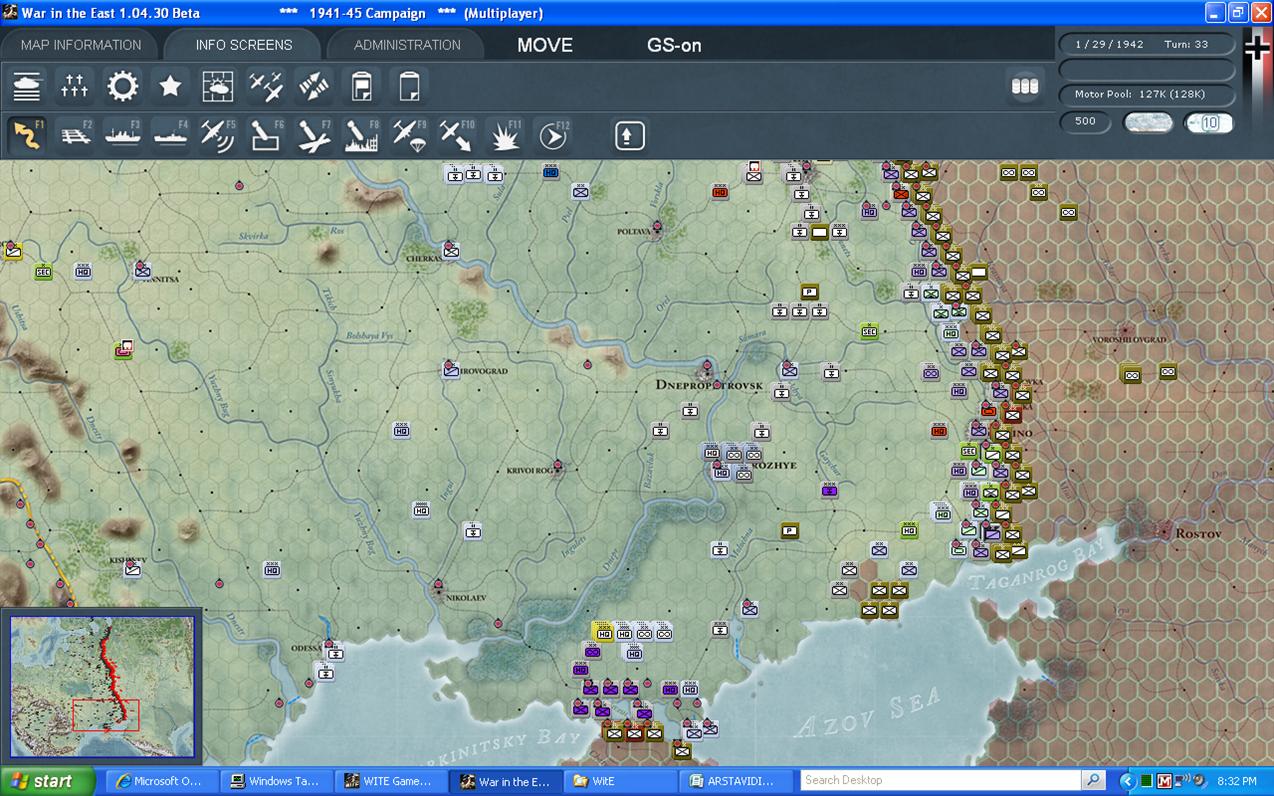
Task: Open the weather map icon
Action: pos(218,87)
